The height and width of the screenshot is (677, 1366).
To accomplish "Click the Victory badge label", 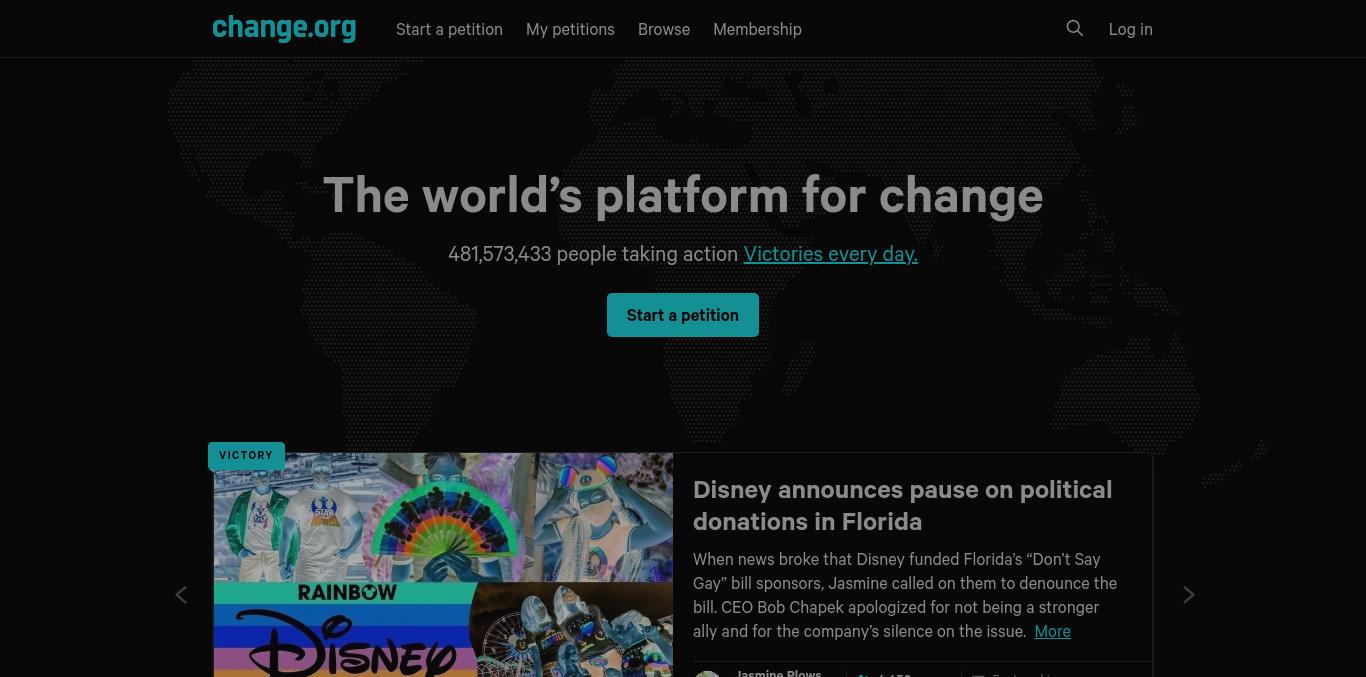I will pos(246,455).
